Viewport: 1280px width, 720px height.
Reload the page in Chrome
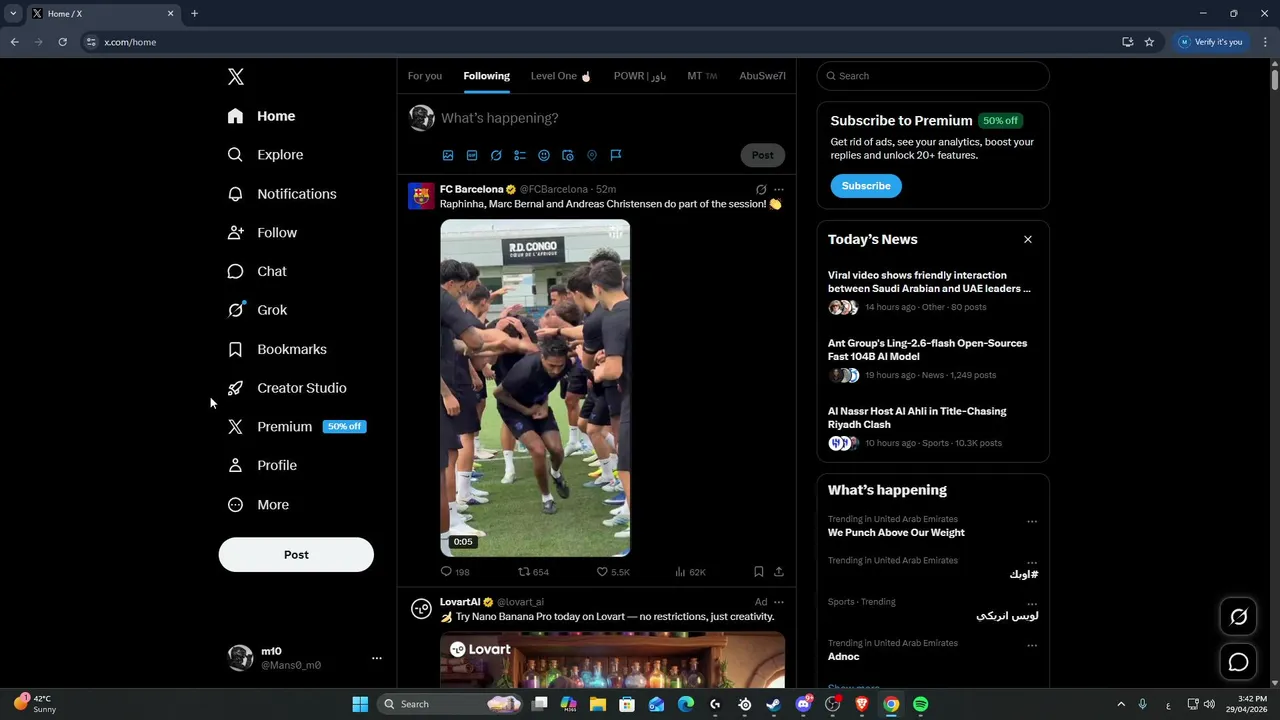coord(62,42)
